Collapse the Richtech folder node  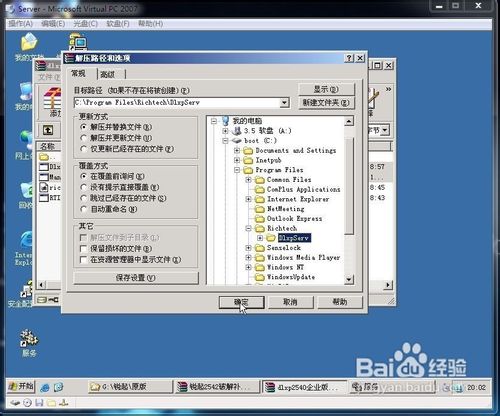click(x=248, y=229)
